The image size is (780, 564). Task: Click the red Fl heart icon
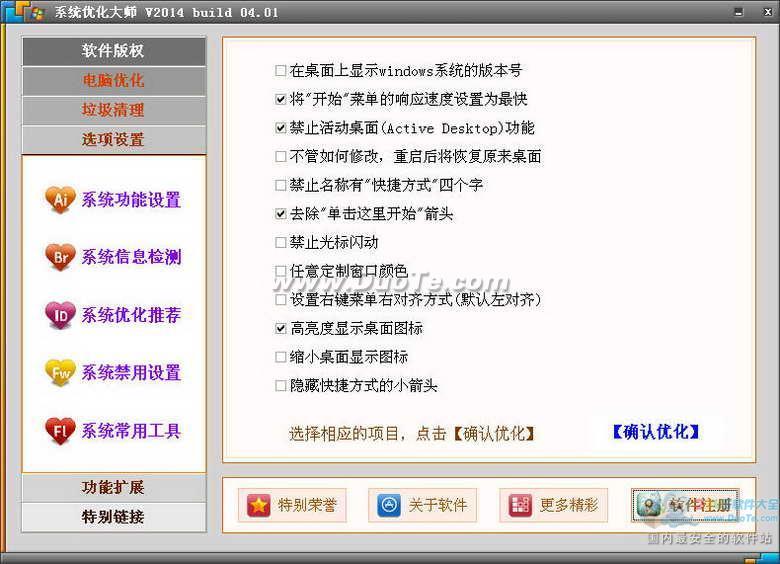[x=60, y=431]
